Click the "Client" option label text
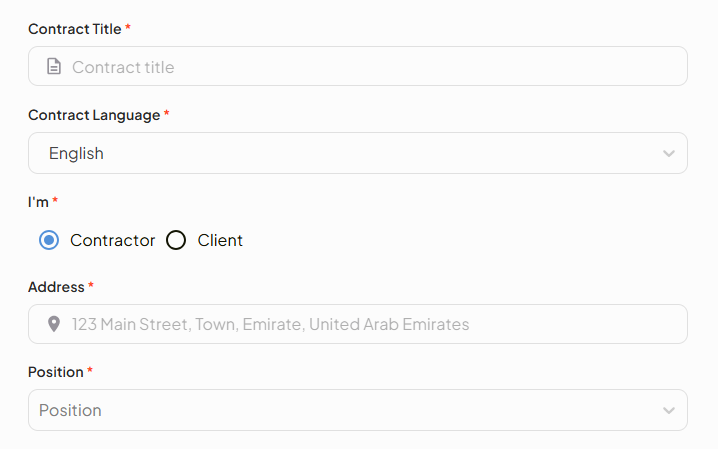 [x=220, y=240]
